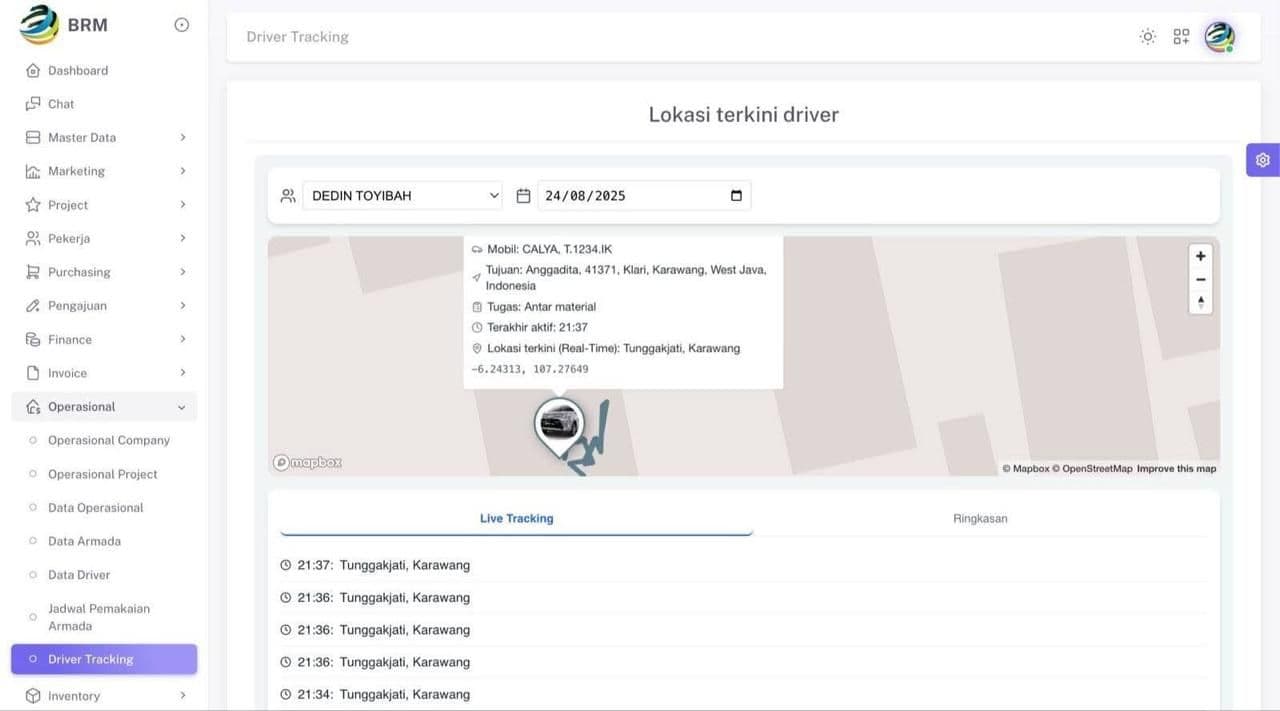Expand the Pekerja submenu chevron
This screenshot has width=1280, height=711.
pos(183,239)
